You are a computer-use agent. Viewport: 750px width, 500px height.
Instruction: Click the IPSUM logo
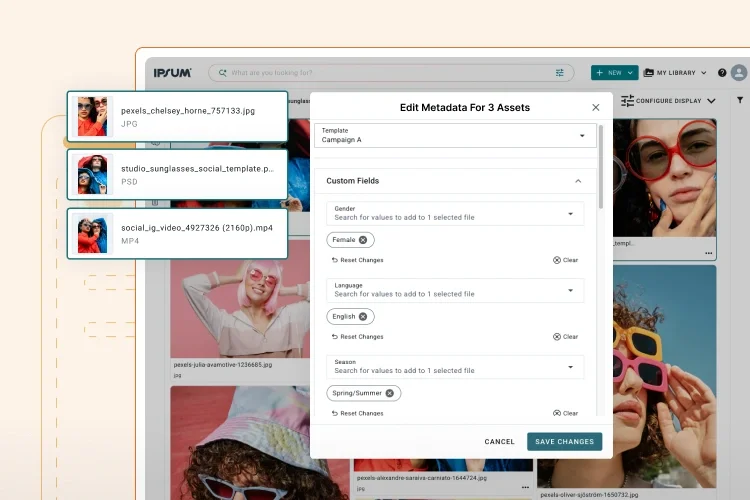(172, 73)
